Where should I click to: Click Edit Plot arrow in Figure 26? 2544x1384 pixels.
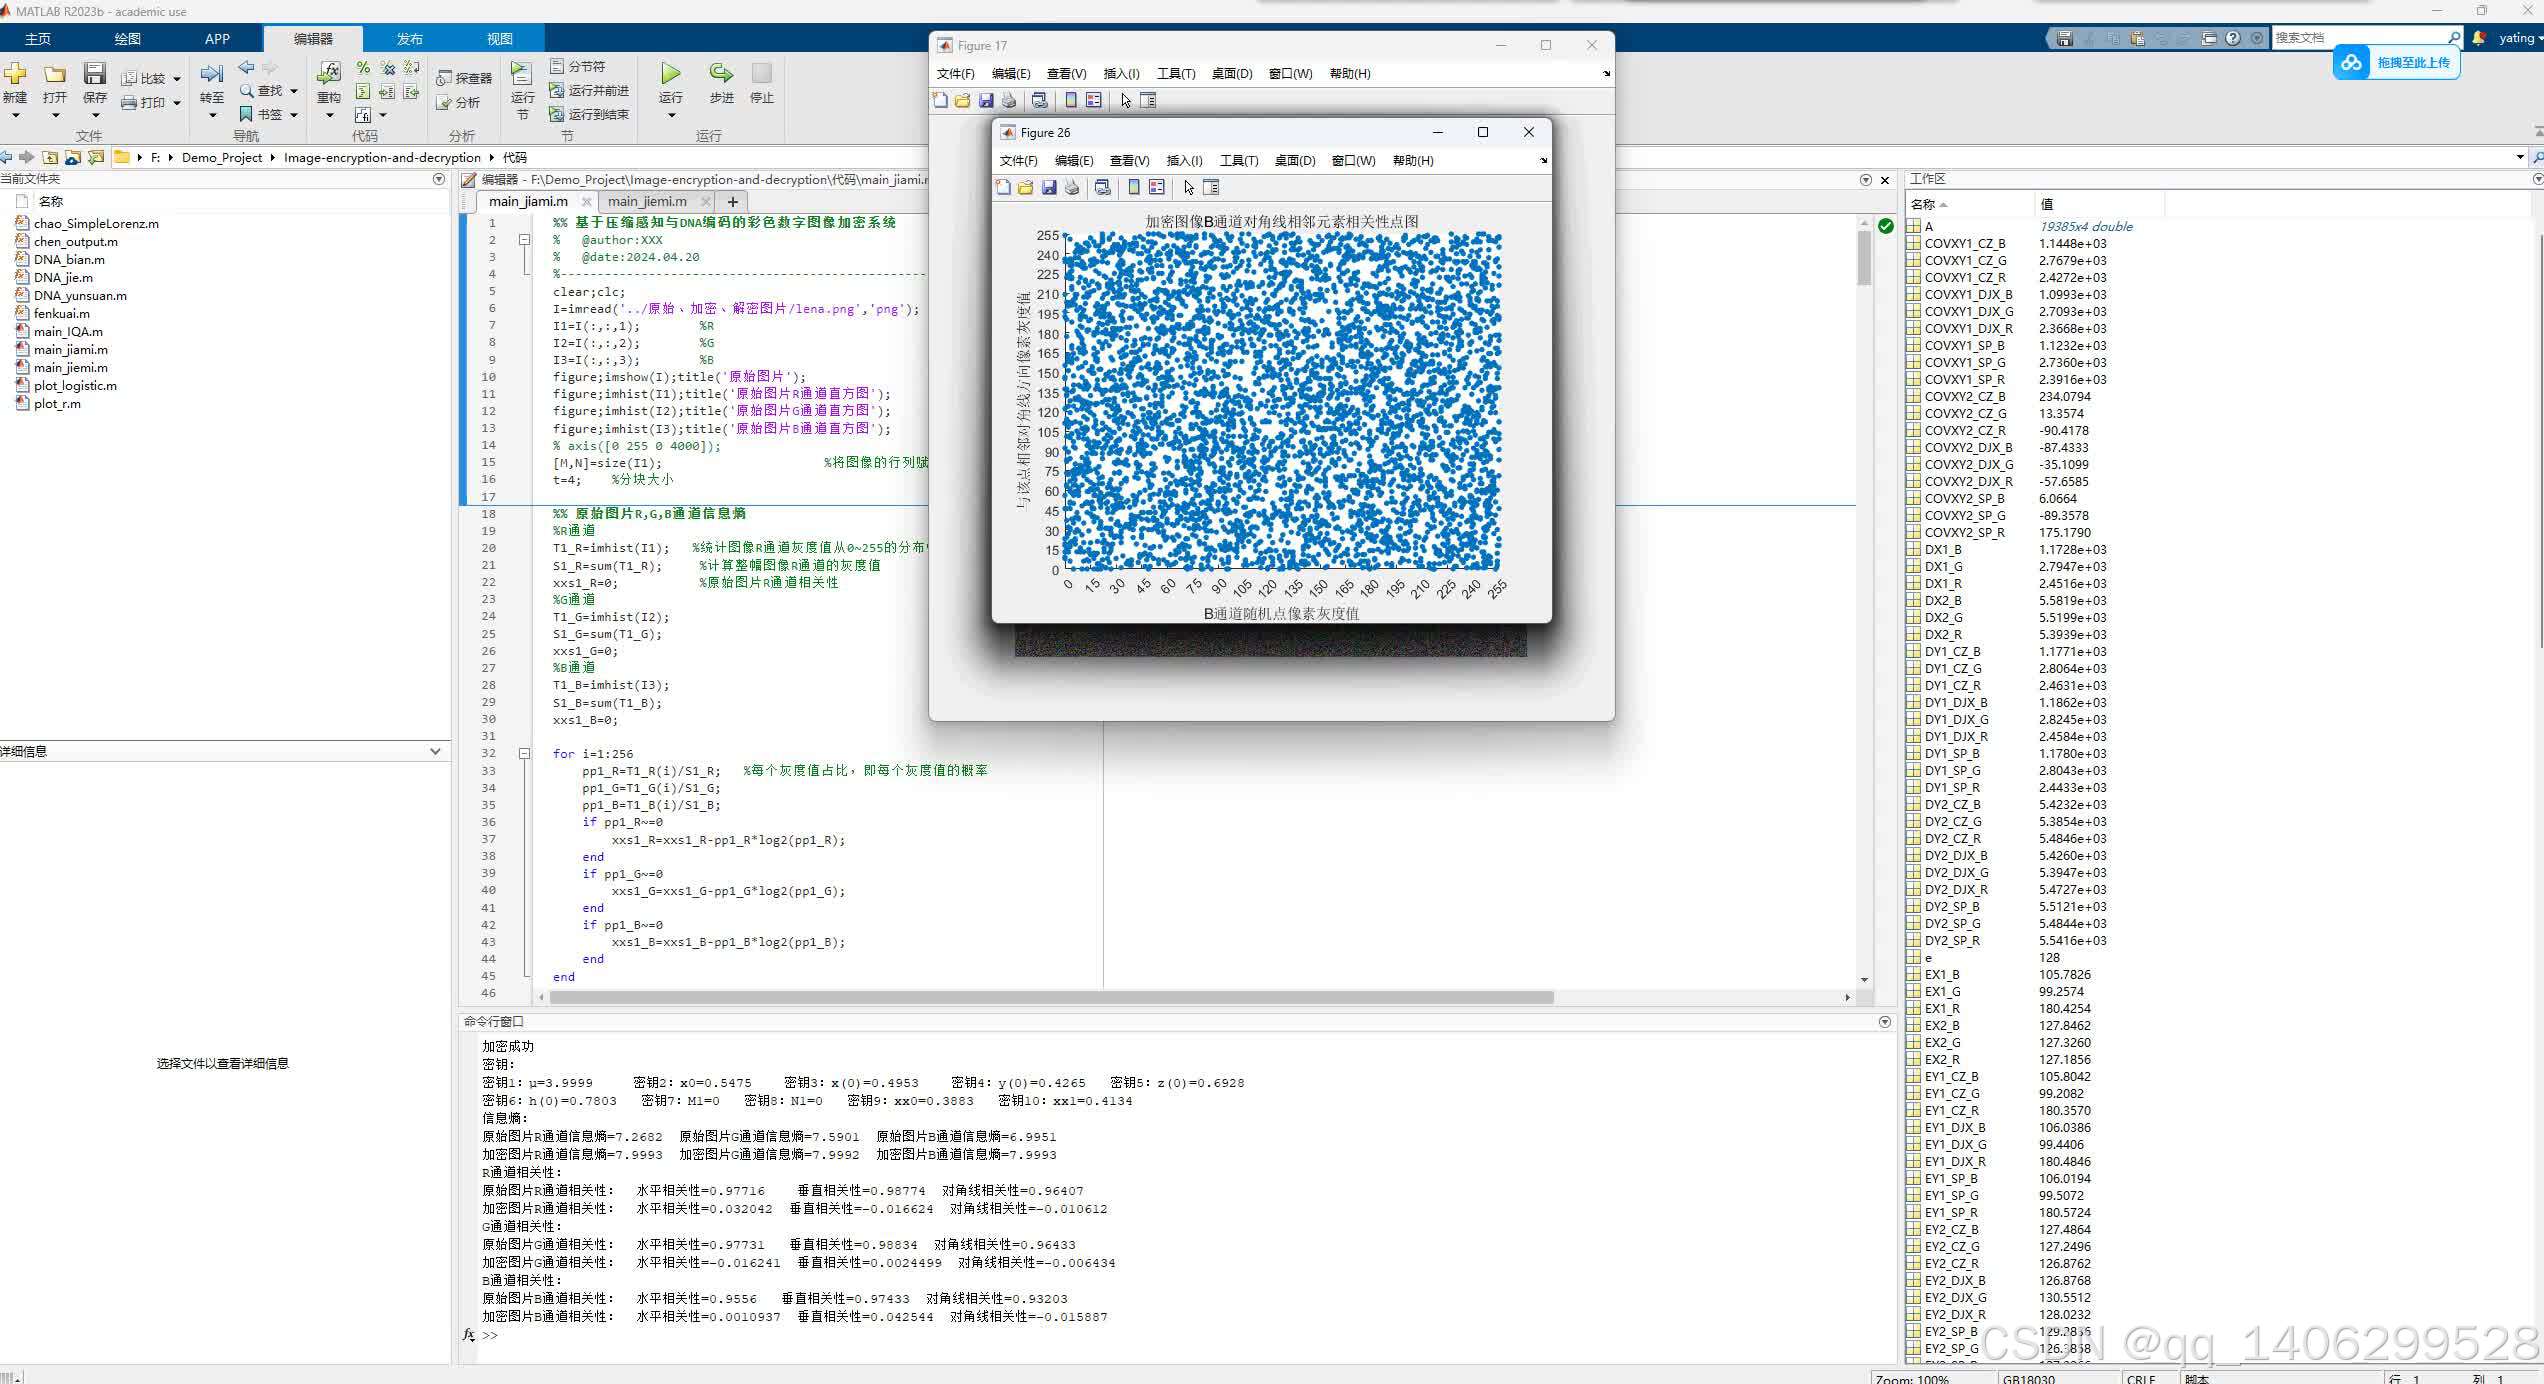1188,187
